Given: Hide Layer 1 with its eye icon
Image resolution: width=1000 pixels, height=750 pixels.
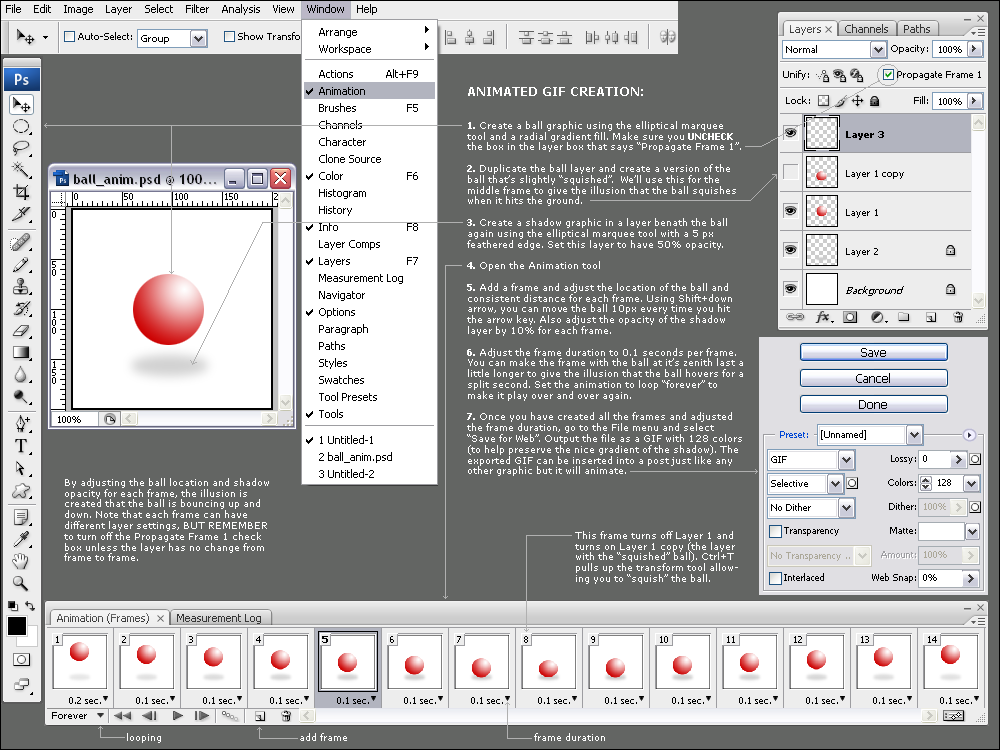Looking at the screenshot, I should tap(791, 211).
